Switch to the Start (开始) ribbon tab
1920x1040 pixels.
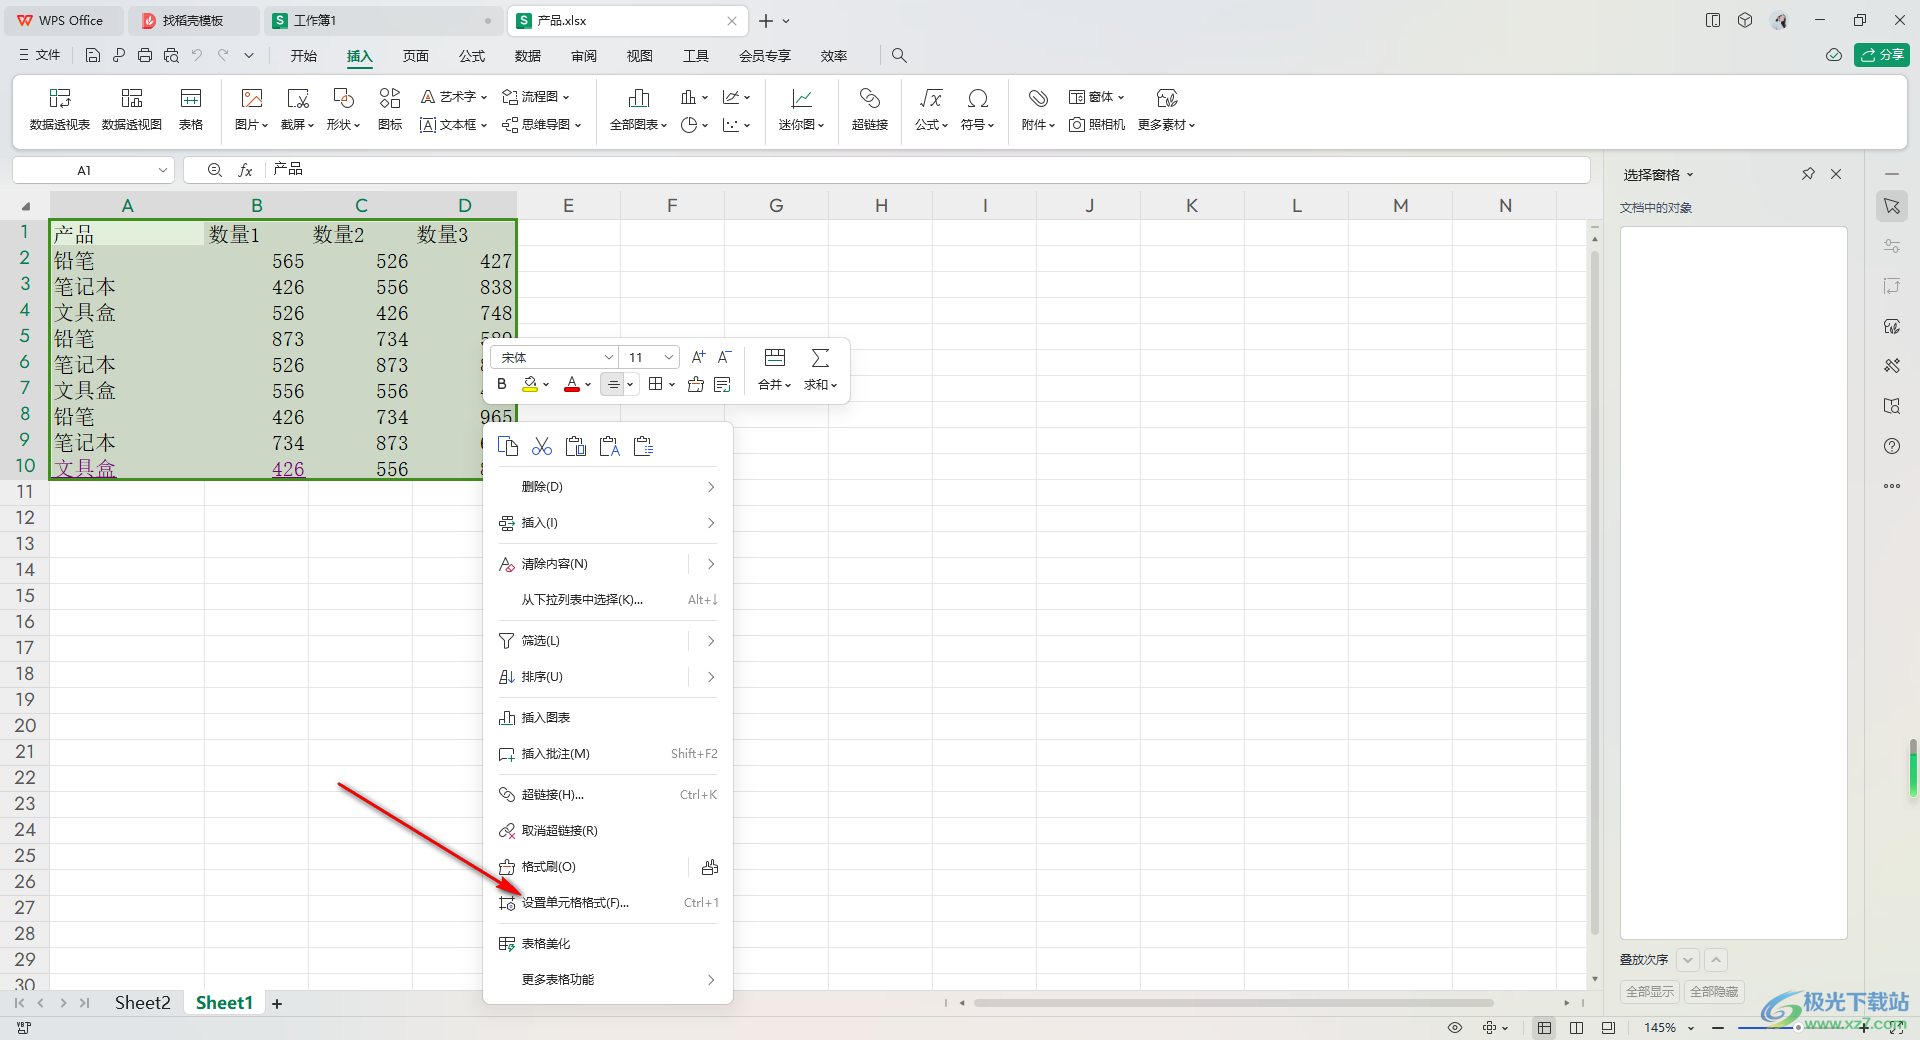[x=304, y=56]
